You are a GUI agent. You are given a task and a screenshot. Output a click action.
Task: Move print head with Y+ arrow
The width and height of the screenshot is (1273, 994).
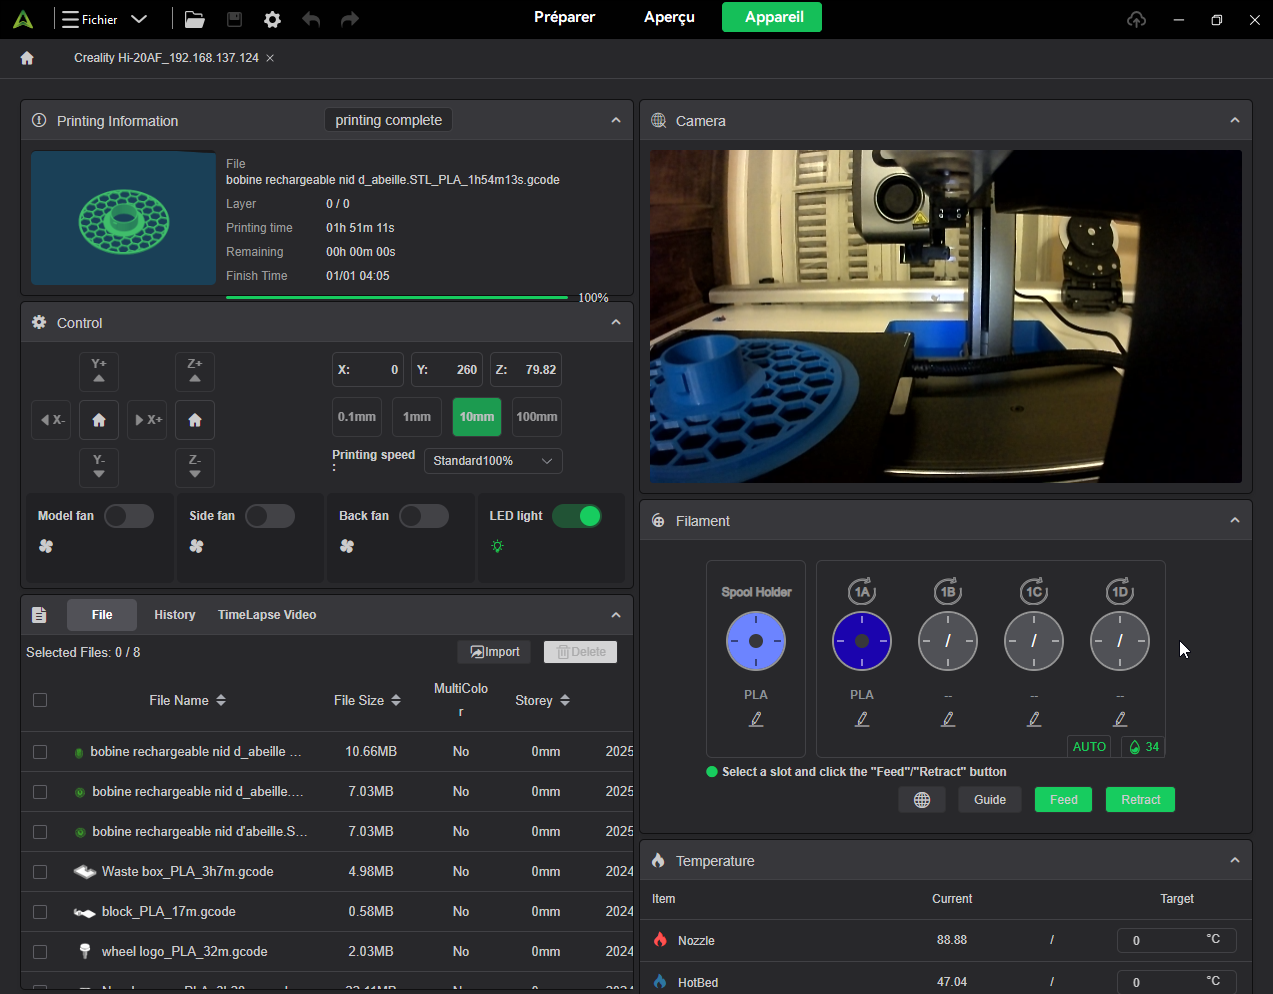[99, 371]
